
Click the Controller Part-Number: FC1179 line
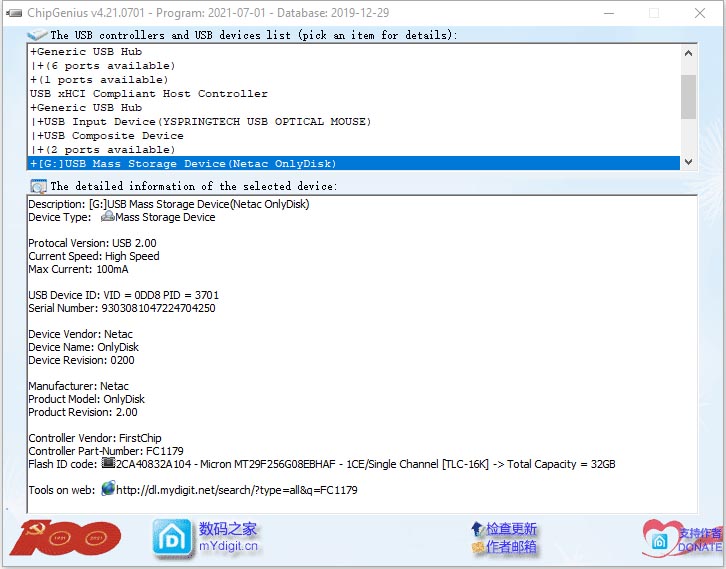pyautogui.click(x=106, y=450)
